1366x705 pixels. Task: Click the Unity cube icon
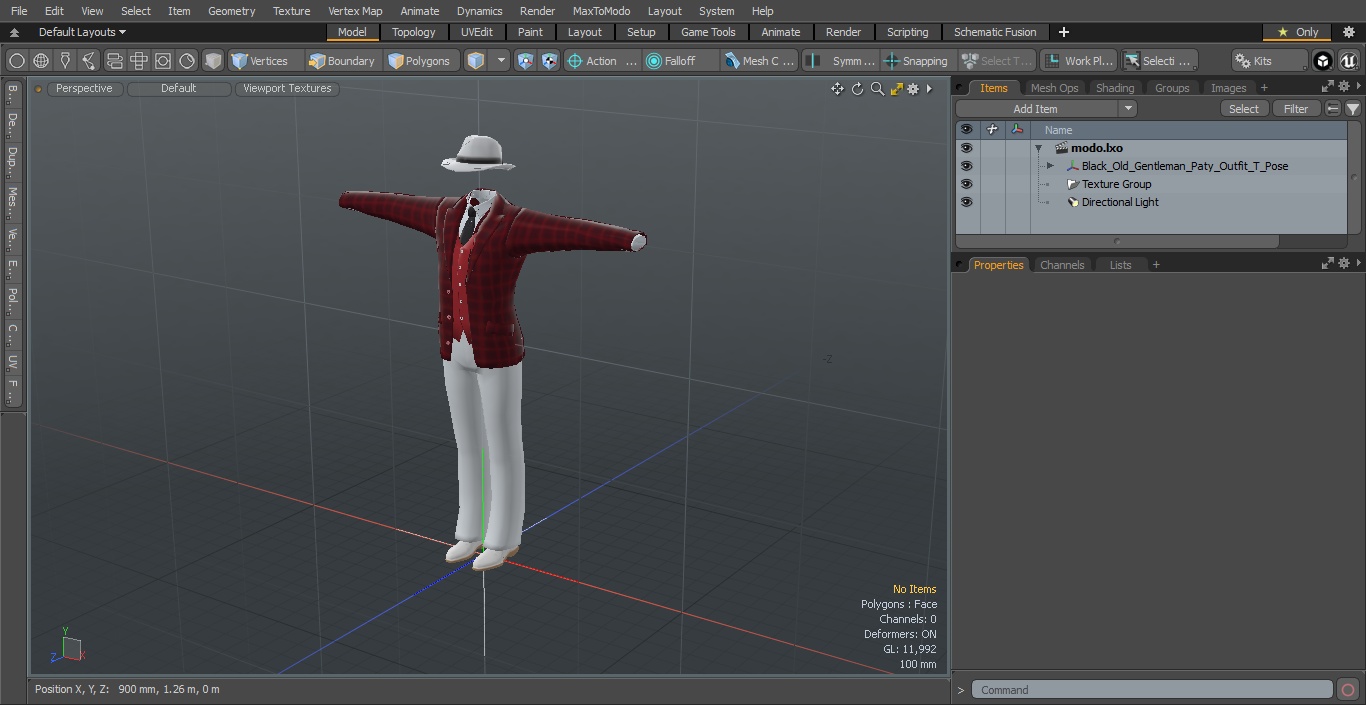click(1323, 61)
